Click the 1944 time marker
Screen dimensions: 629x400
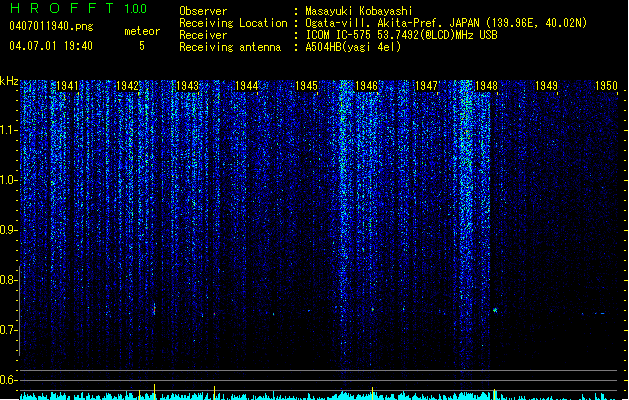pos(246,86)
